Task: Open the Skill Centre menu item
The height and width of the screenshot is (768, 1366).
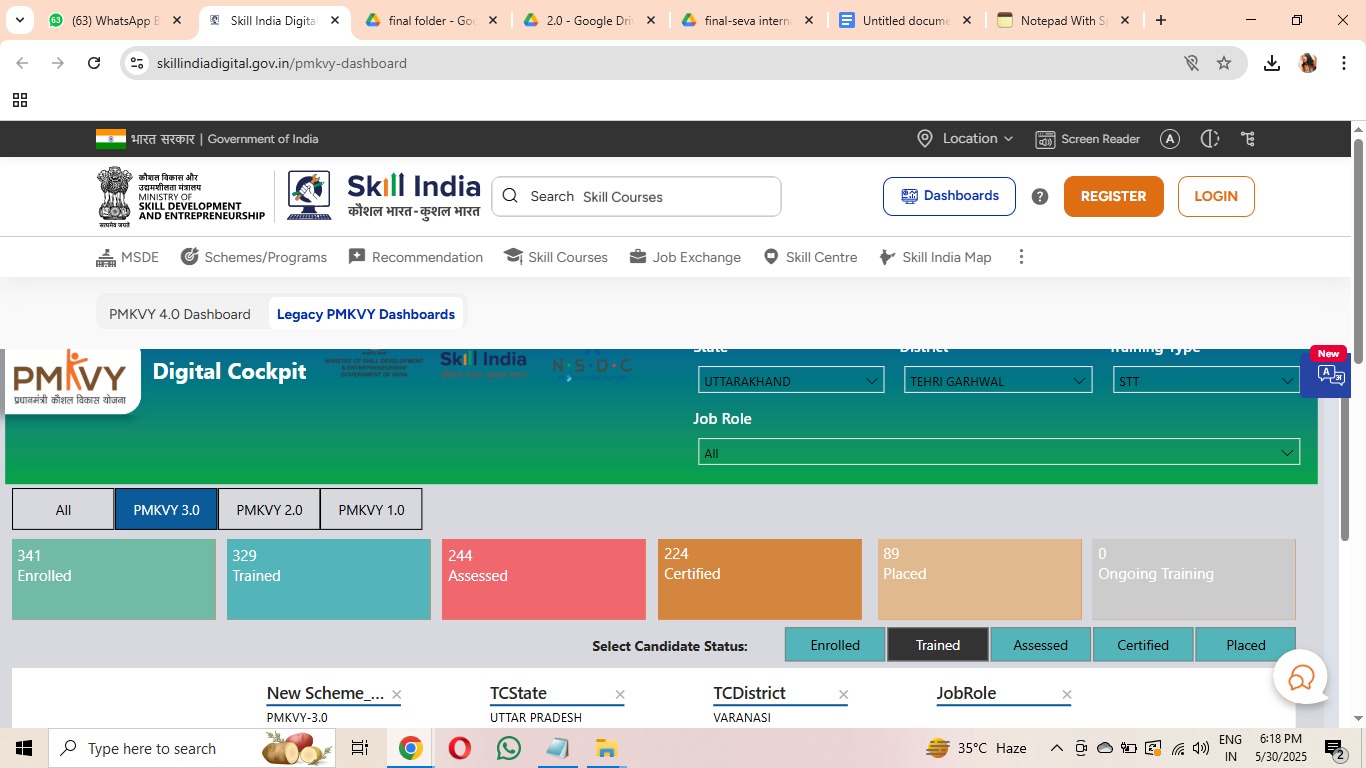Action: 810,257
